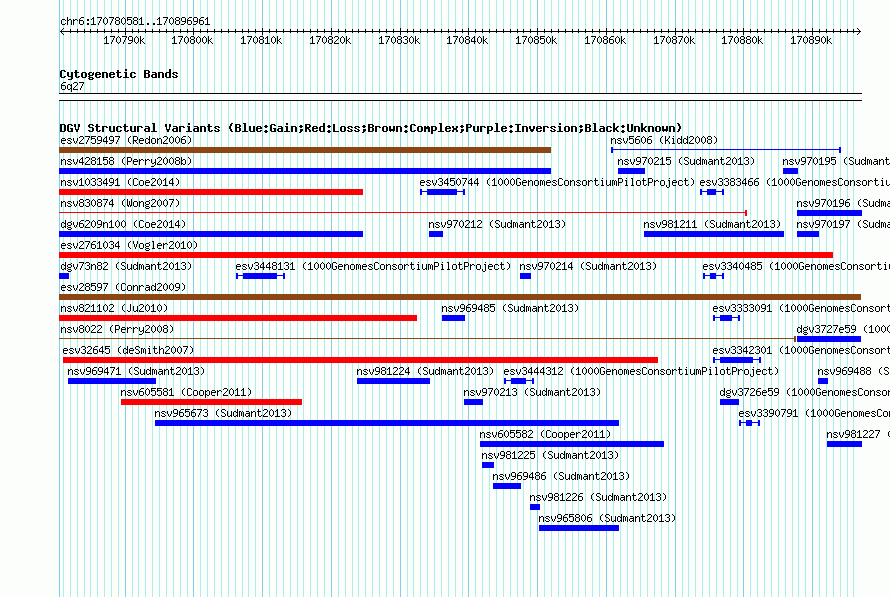
Task: Click the Cytogenetic Bands track title
Action: [x=119, y=74]
